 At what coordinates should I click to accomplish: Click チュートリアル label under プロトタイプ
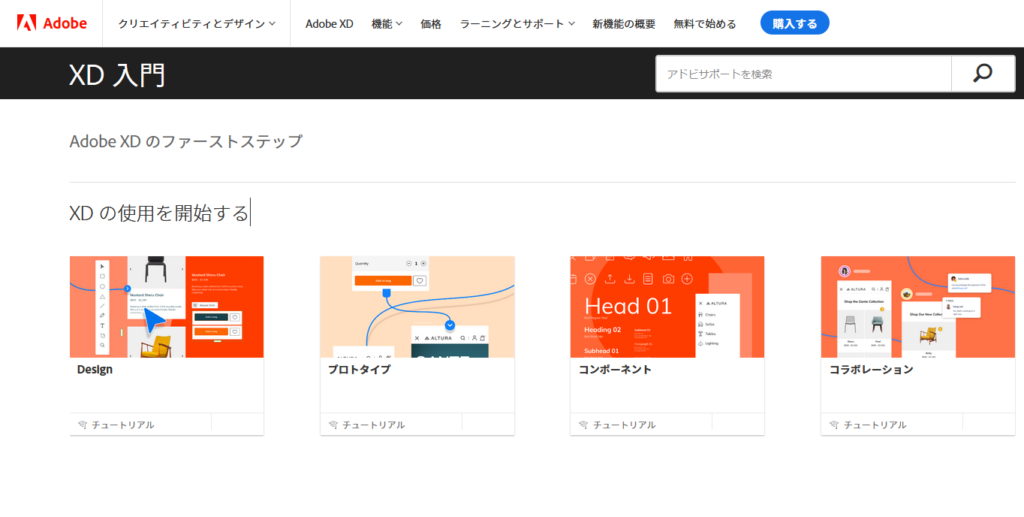pos(374,425)
